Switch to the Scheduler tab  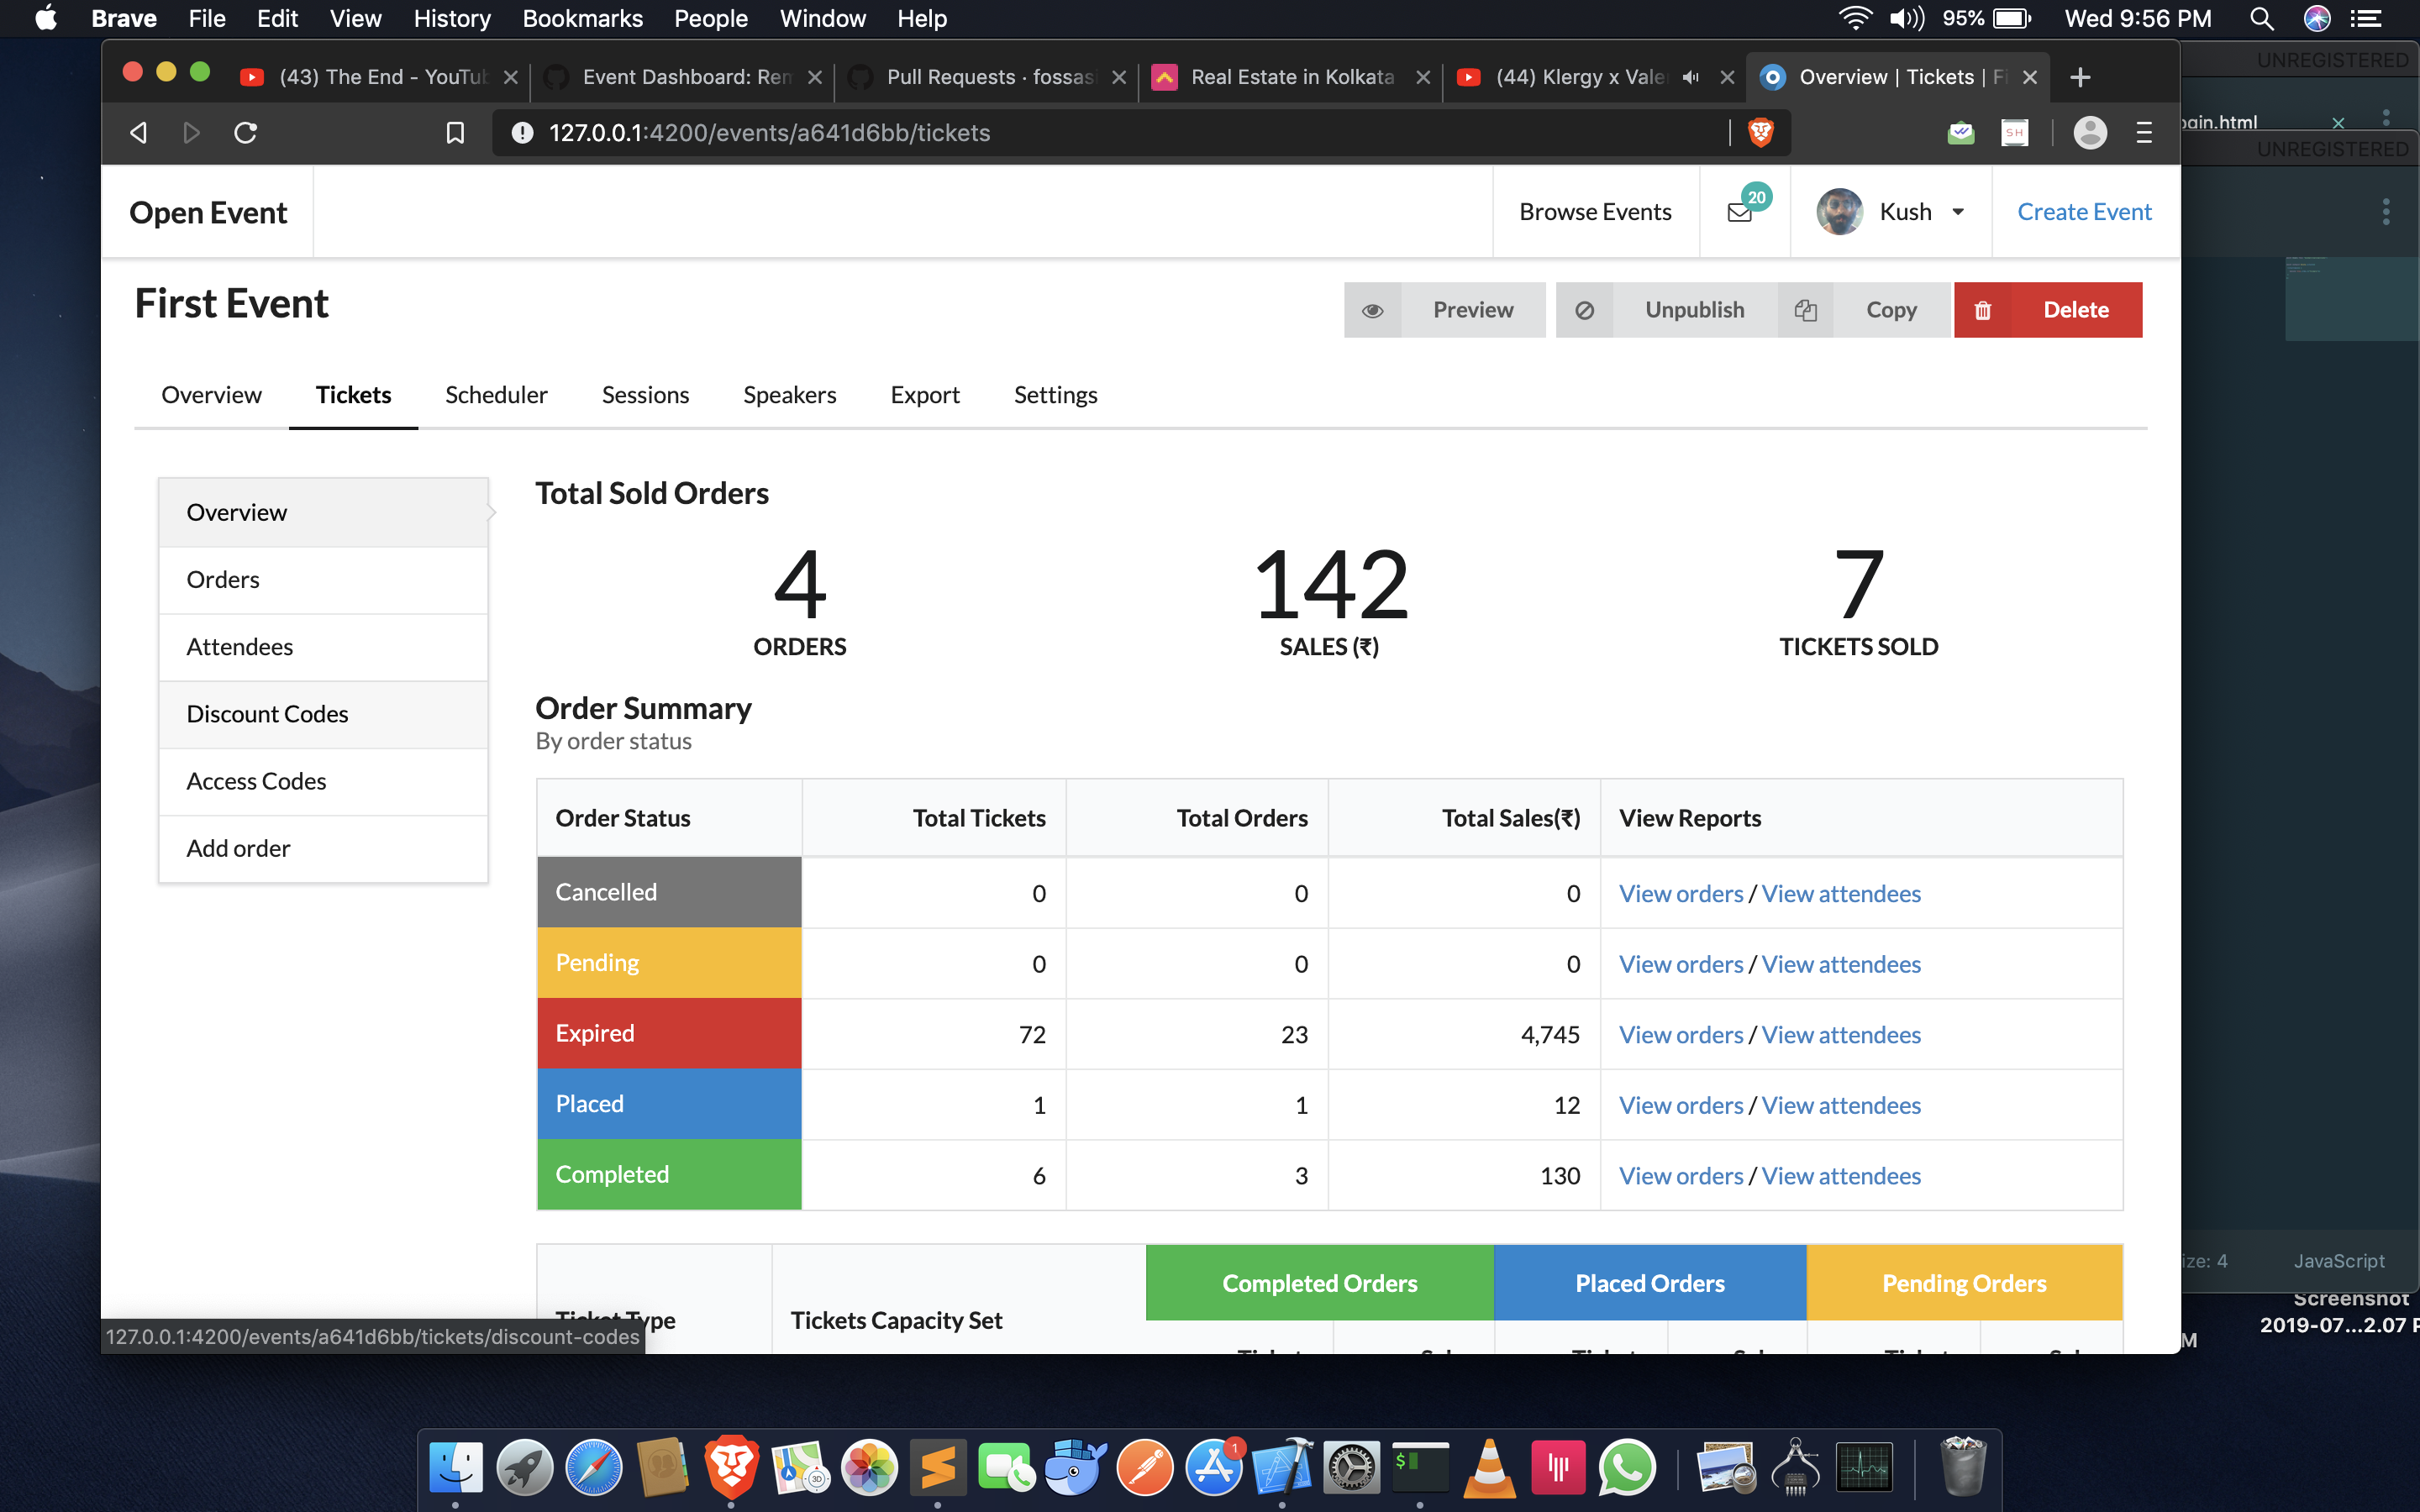coord(496,395)
